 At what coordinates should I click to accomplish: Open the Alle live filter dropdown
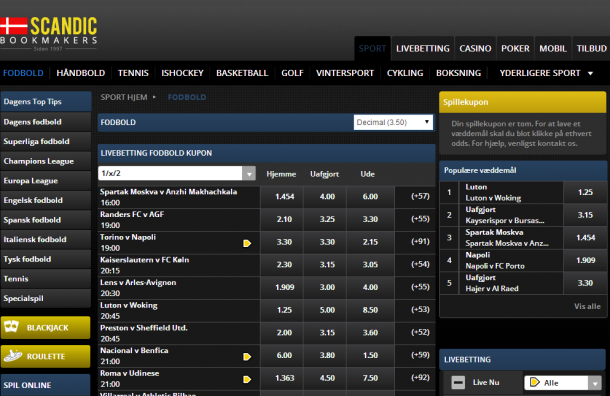click(563, 383)
